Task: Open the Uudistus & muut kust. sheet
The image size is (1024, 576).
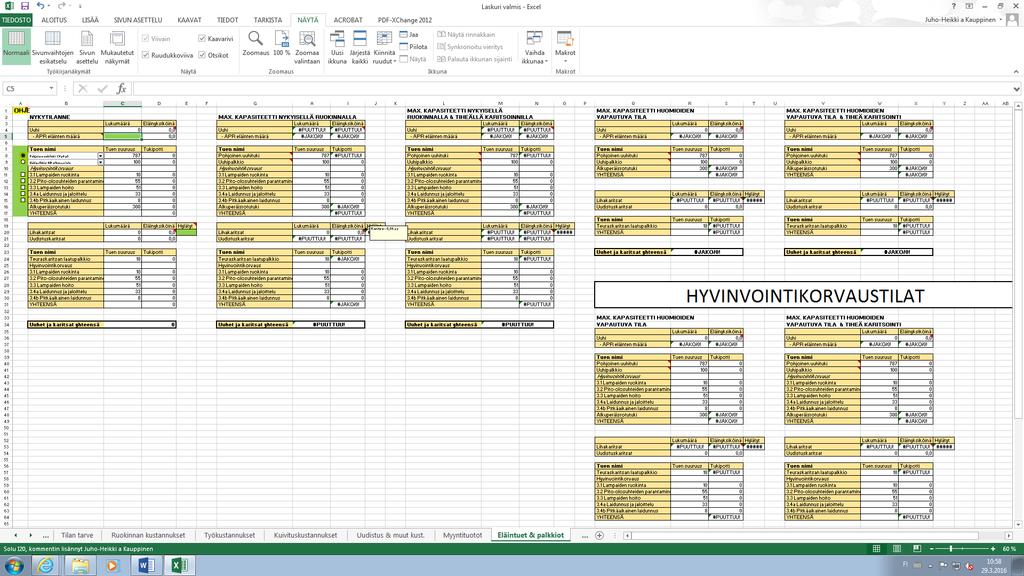Action: (391, 536)
